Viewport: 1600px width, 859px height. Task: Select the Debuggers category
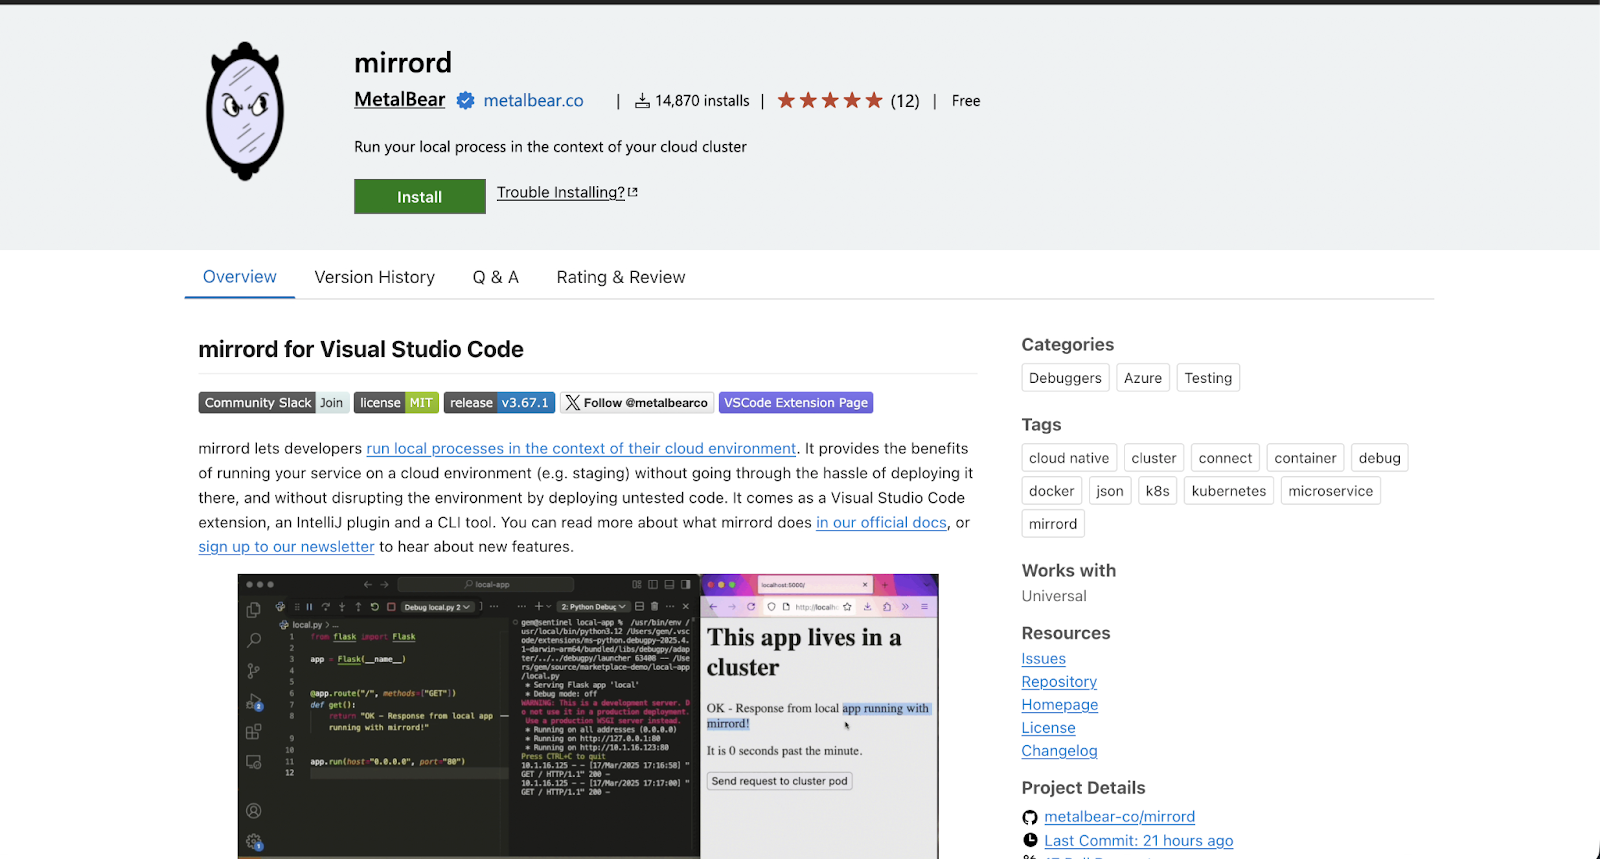click(x=1065, y=378)
